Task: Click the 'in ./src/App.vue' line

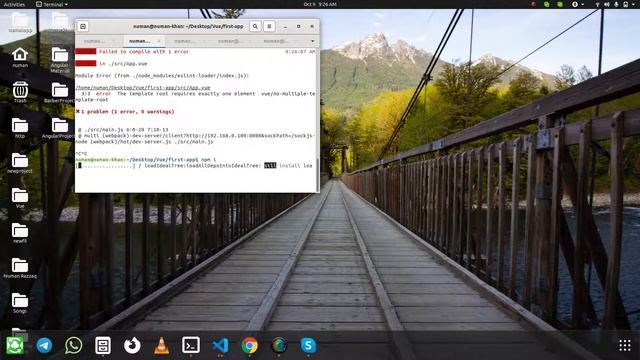Action: [123, 64]
